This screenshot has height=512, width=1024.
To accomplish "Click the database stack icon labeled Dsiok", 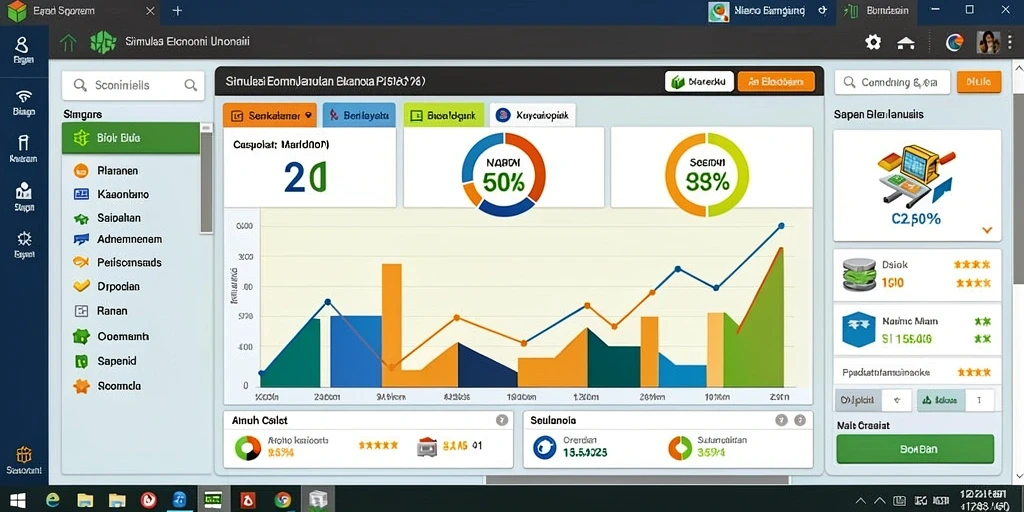I will coord(856,275).
